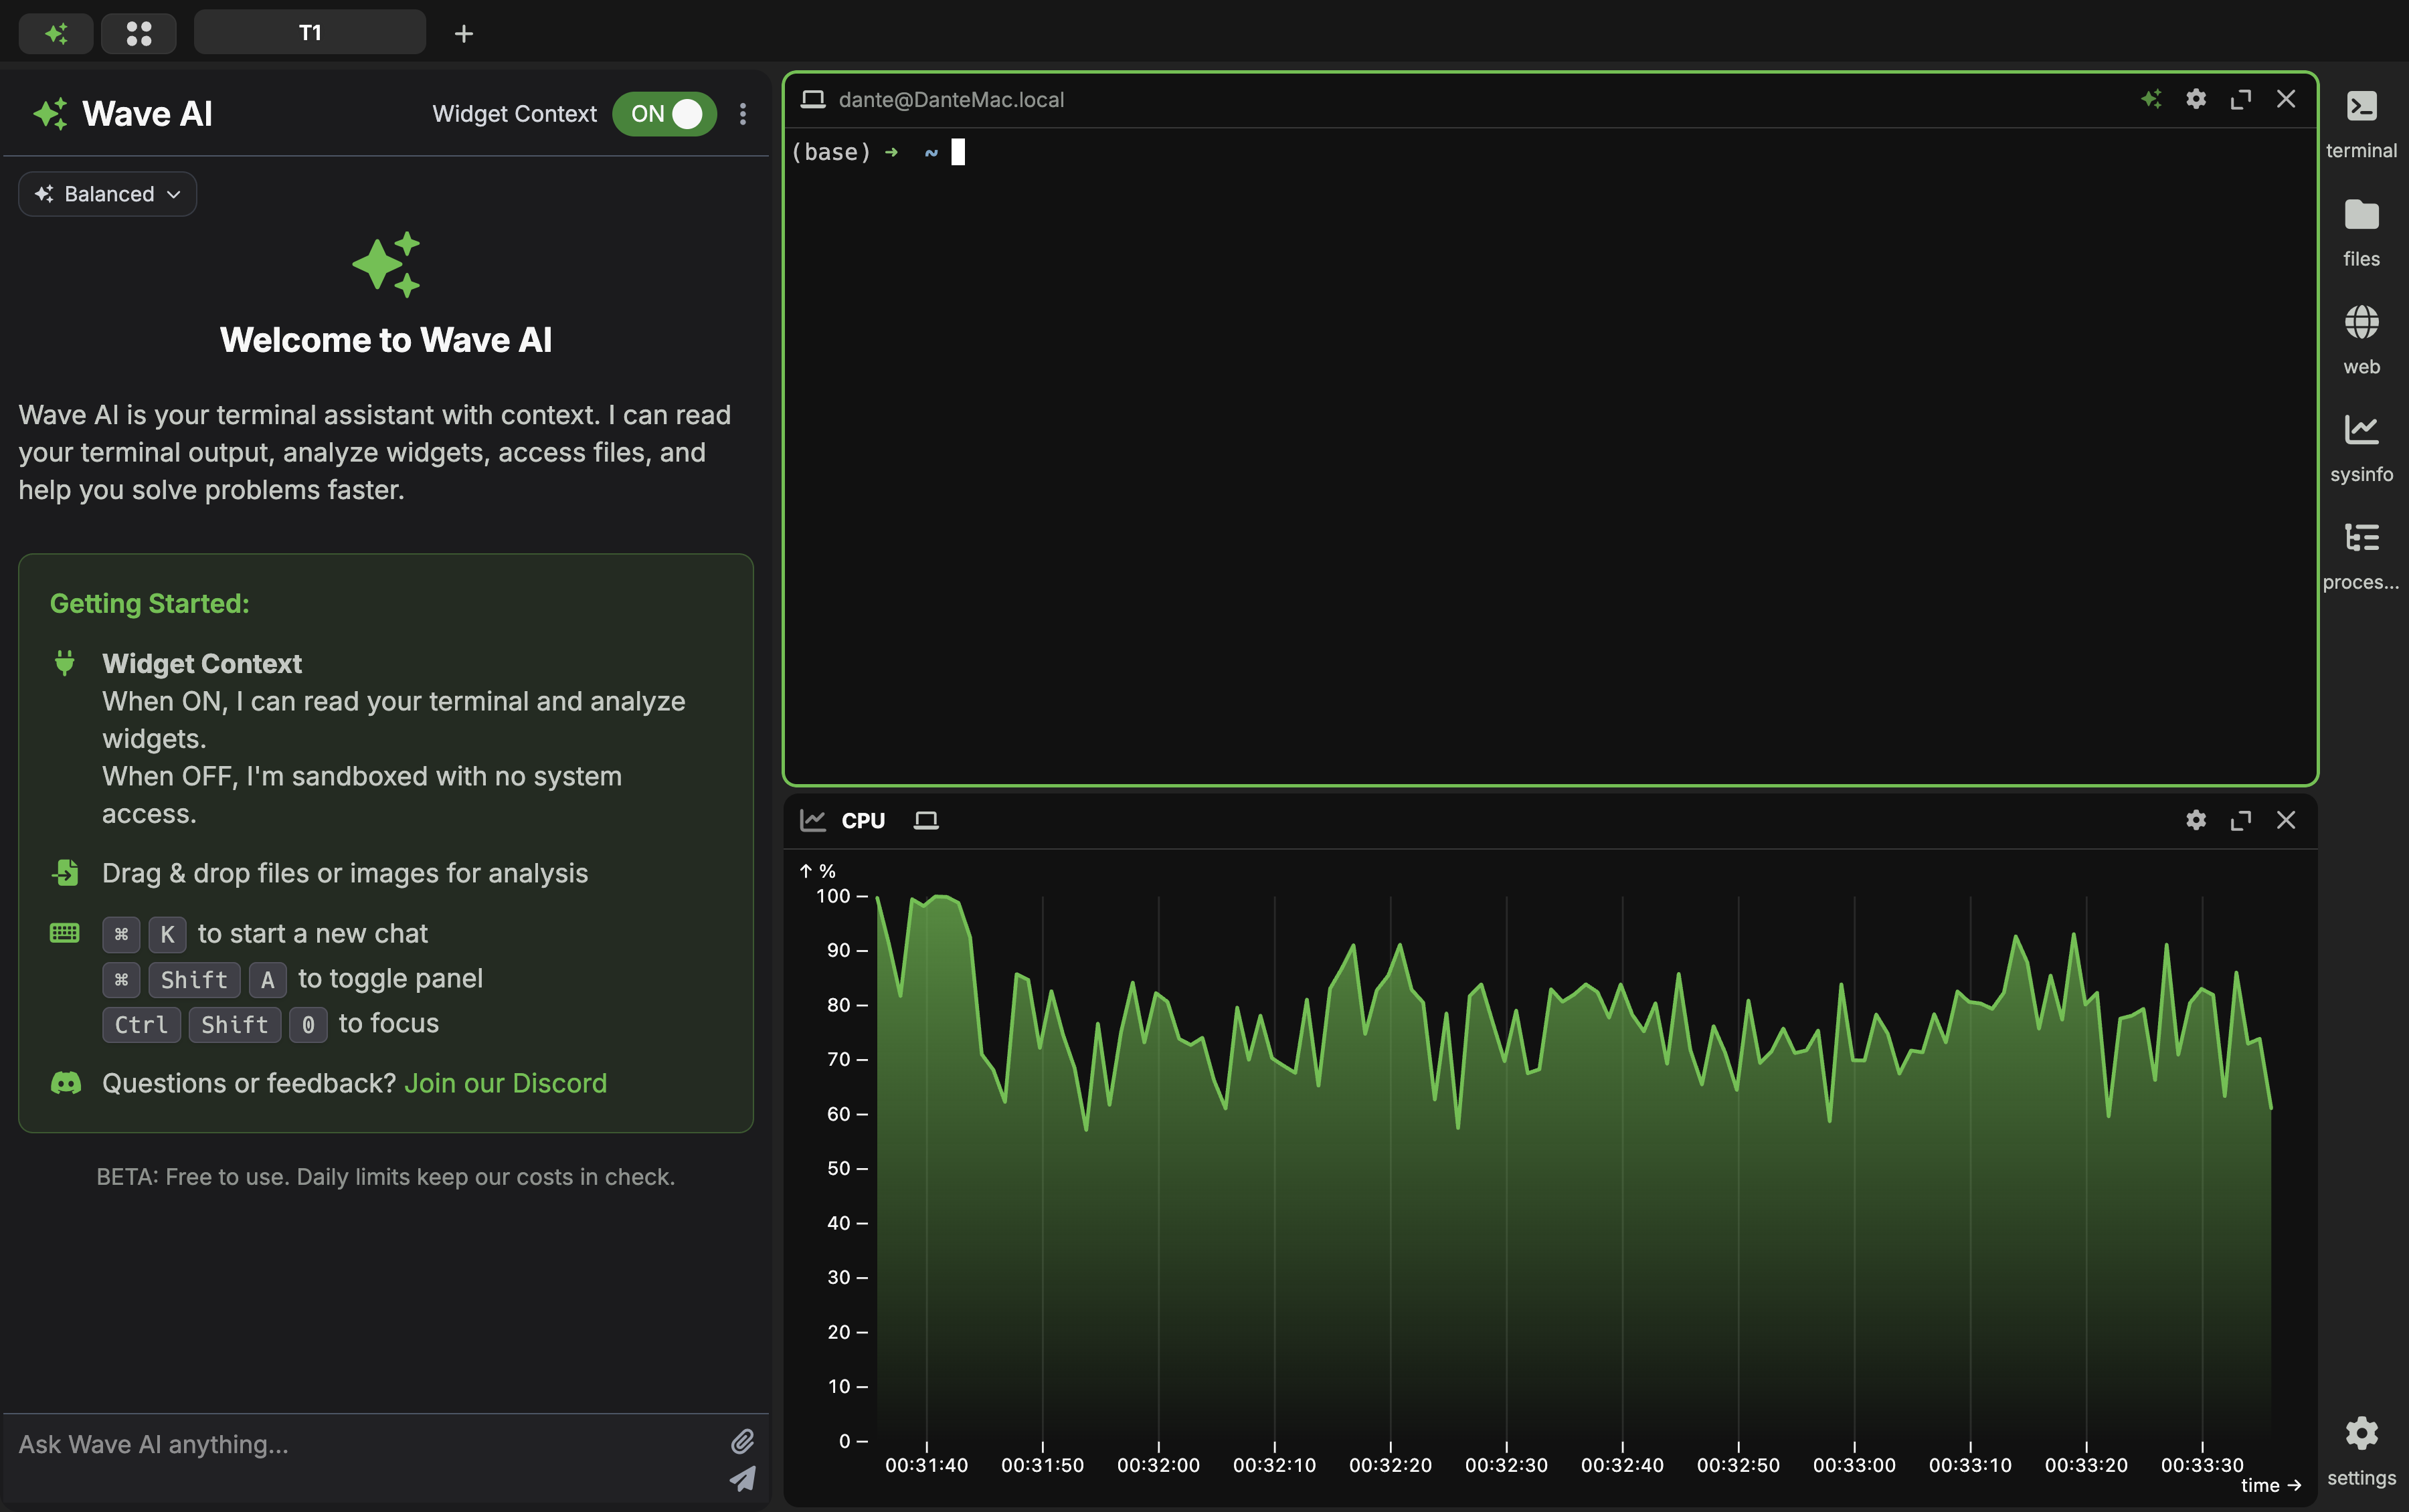Open the web widget from sidebar
This screenshot has height=1512, width=2409.
click(2362, 340)
